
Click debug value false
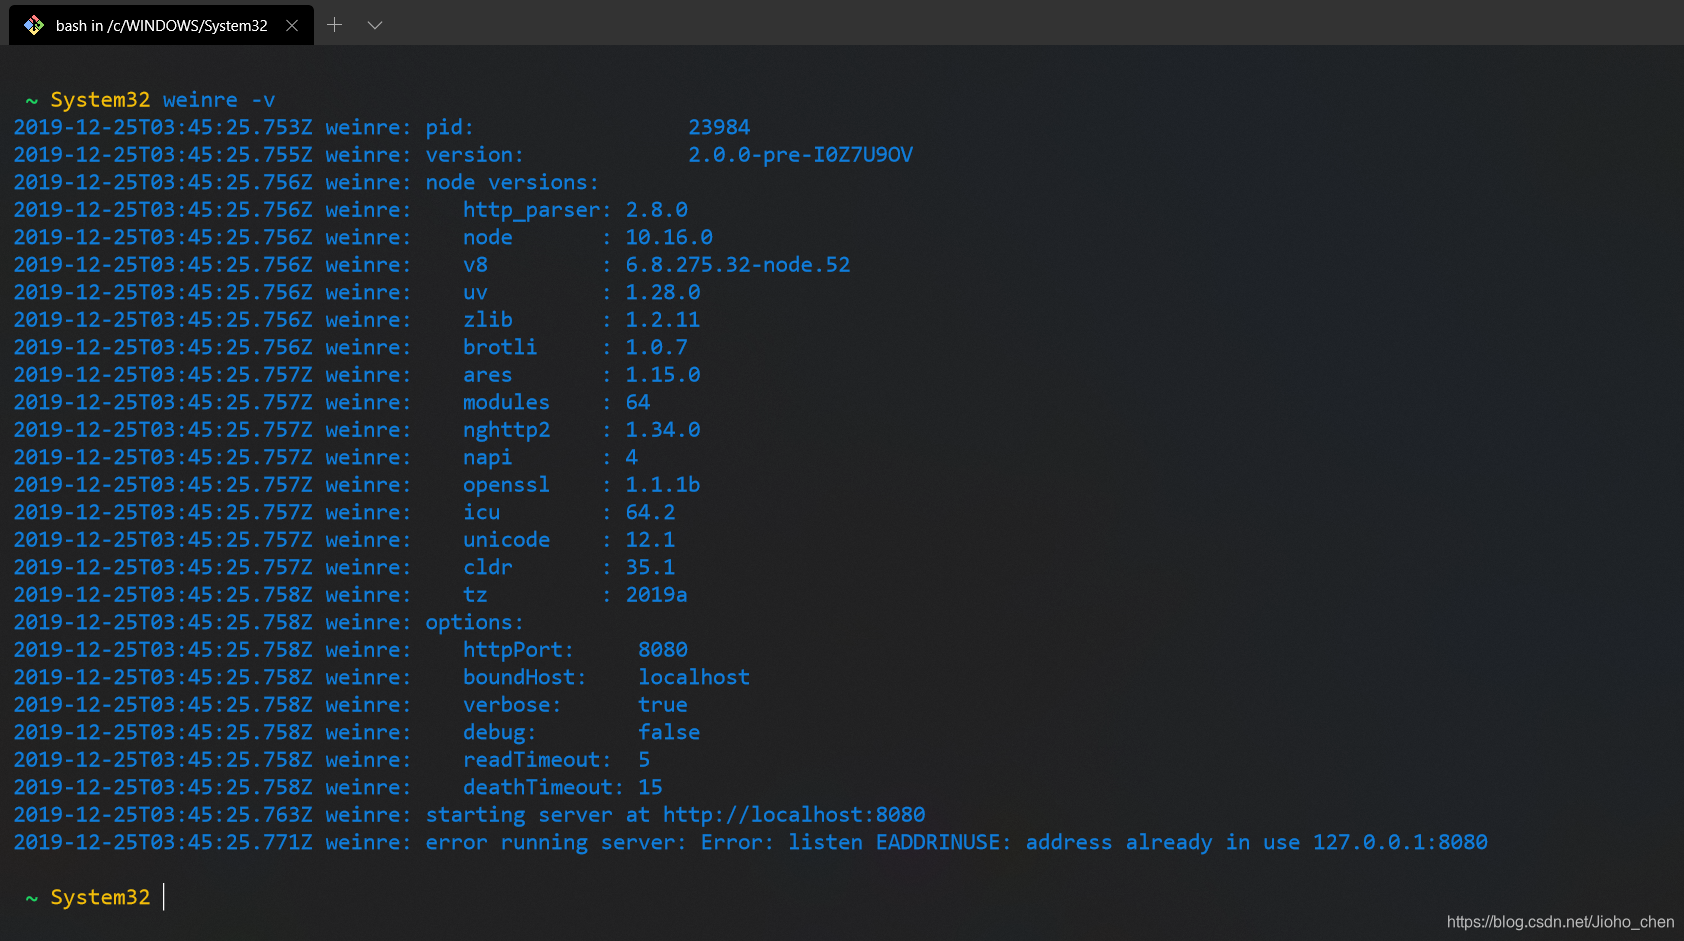click(669, 732)
